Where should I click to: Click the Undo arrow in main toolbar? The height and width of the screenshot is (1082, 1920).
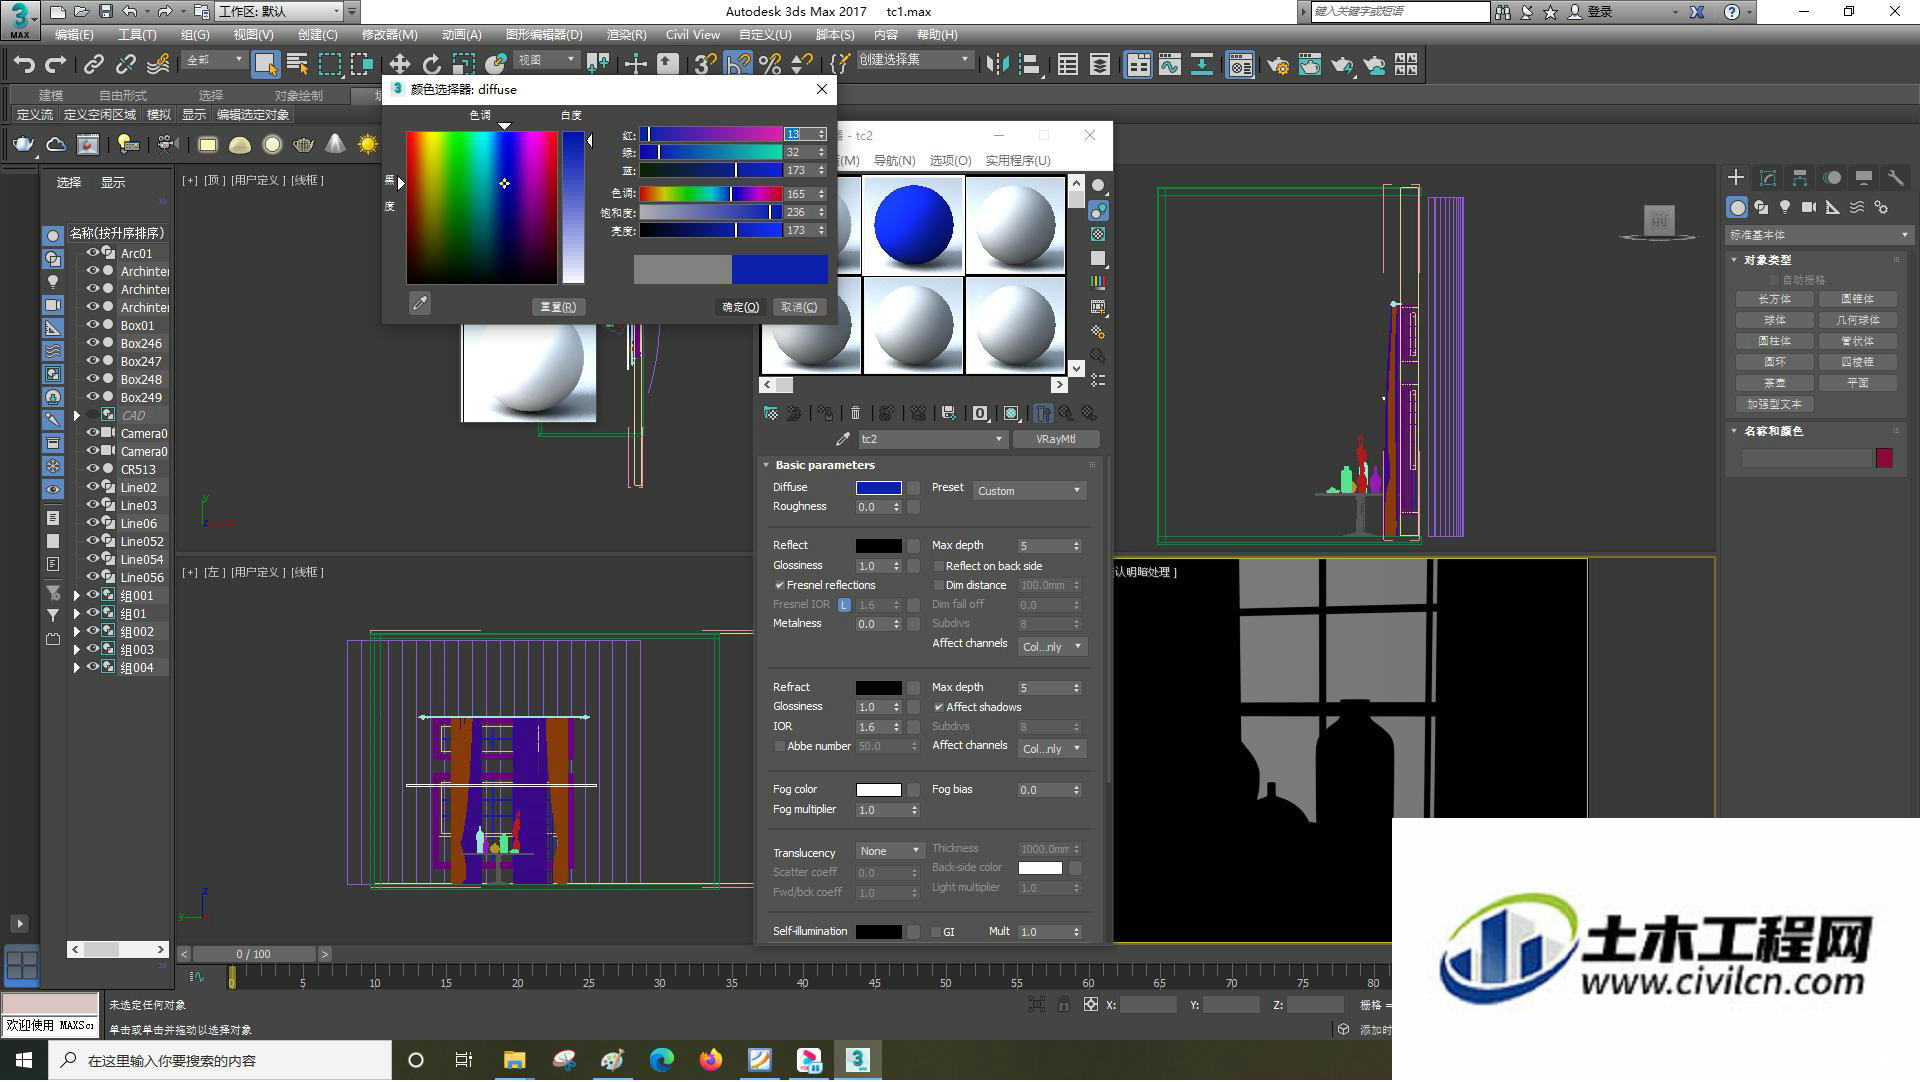coord(24,65)
